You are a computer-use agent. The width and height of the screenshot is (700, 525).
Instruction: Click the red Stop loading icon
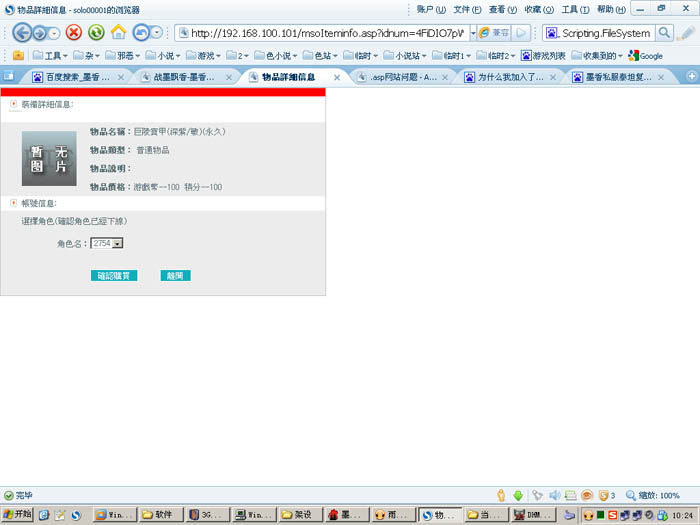tap(74, 32)
